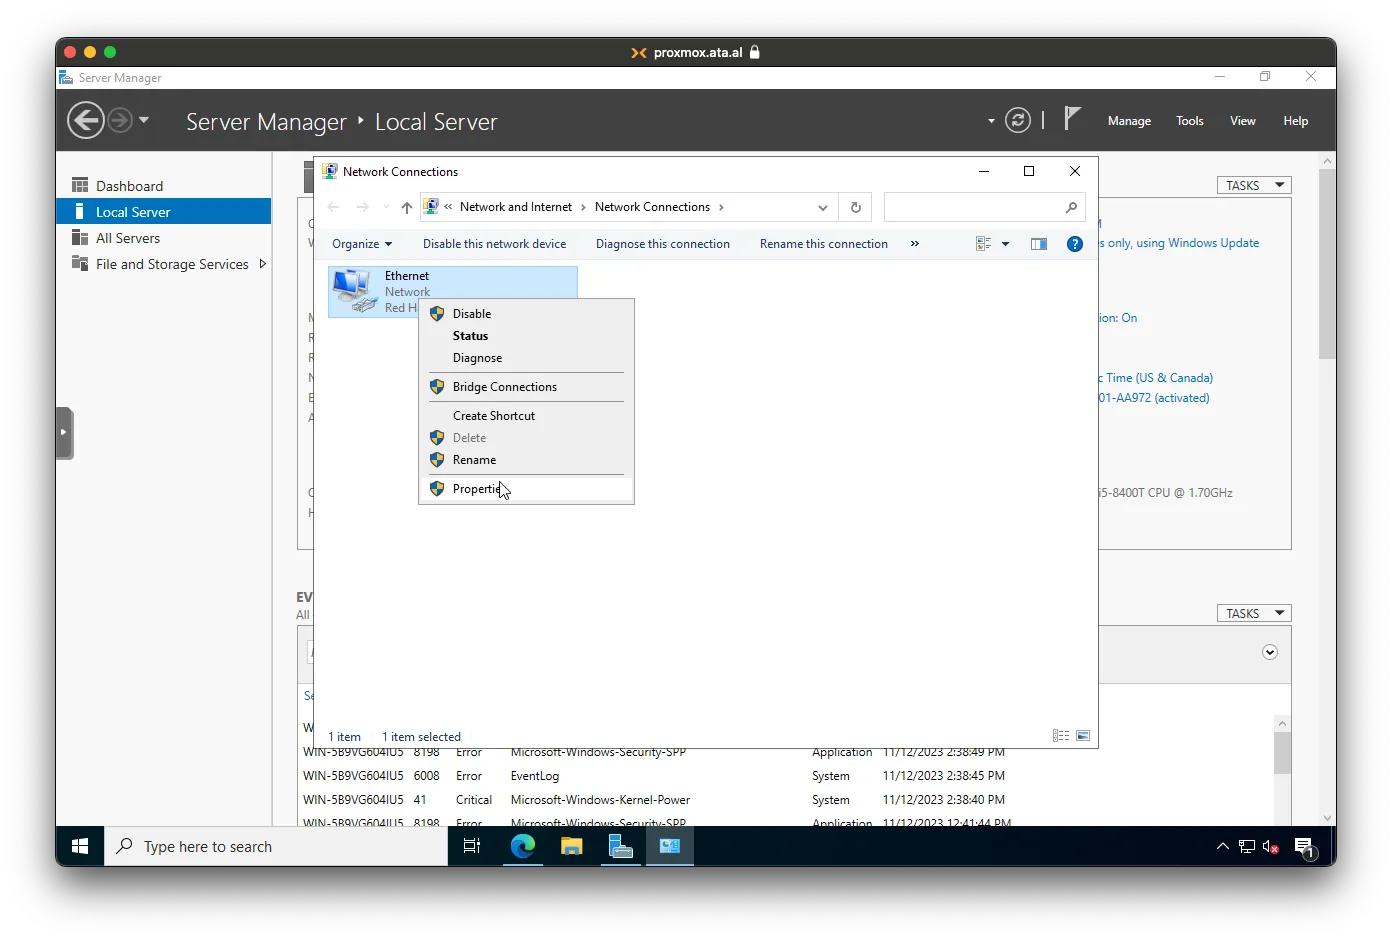Click Rename this connection
This screenshot has width=1392, height=940.
pos(824,244)
